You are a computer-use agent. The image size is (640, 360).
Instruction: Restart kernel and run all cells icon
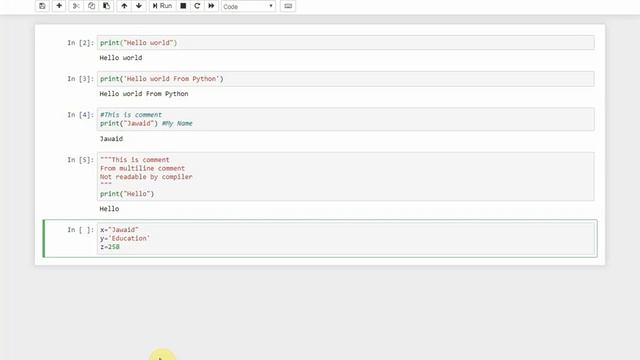211,6
